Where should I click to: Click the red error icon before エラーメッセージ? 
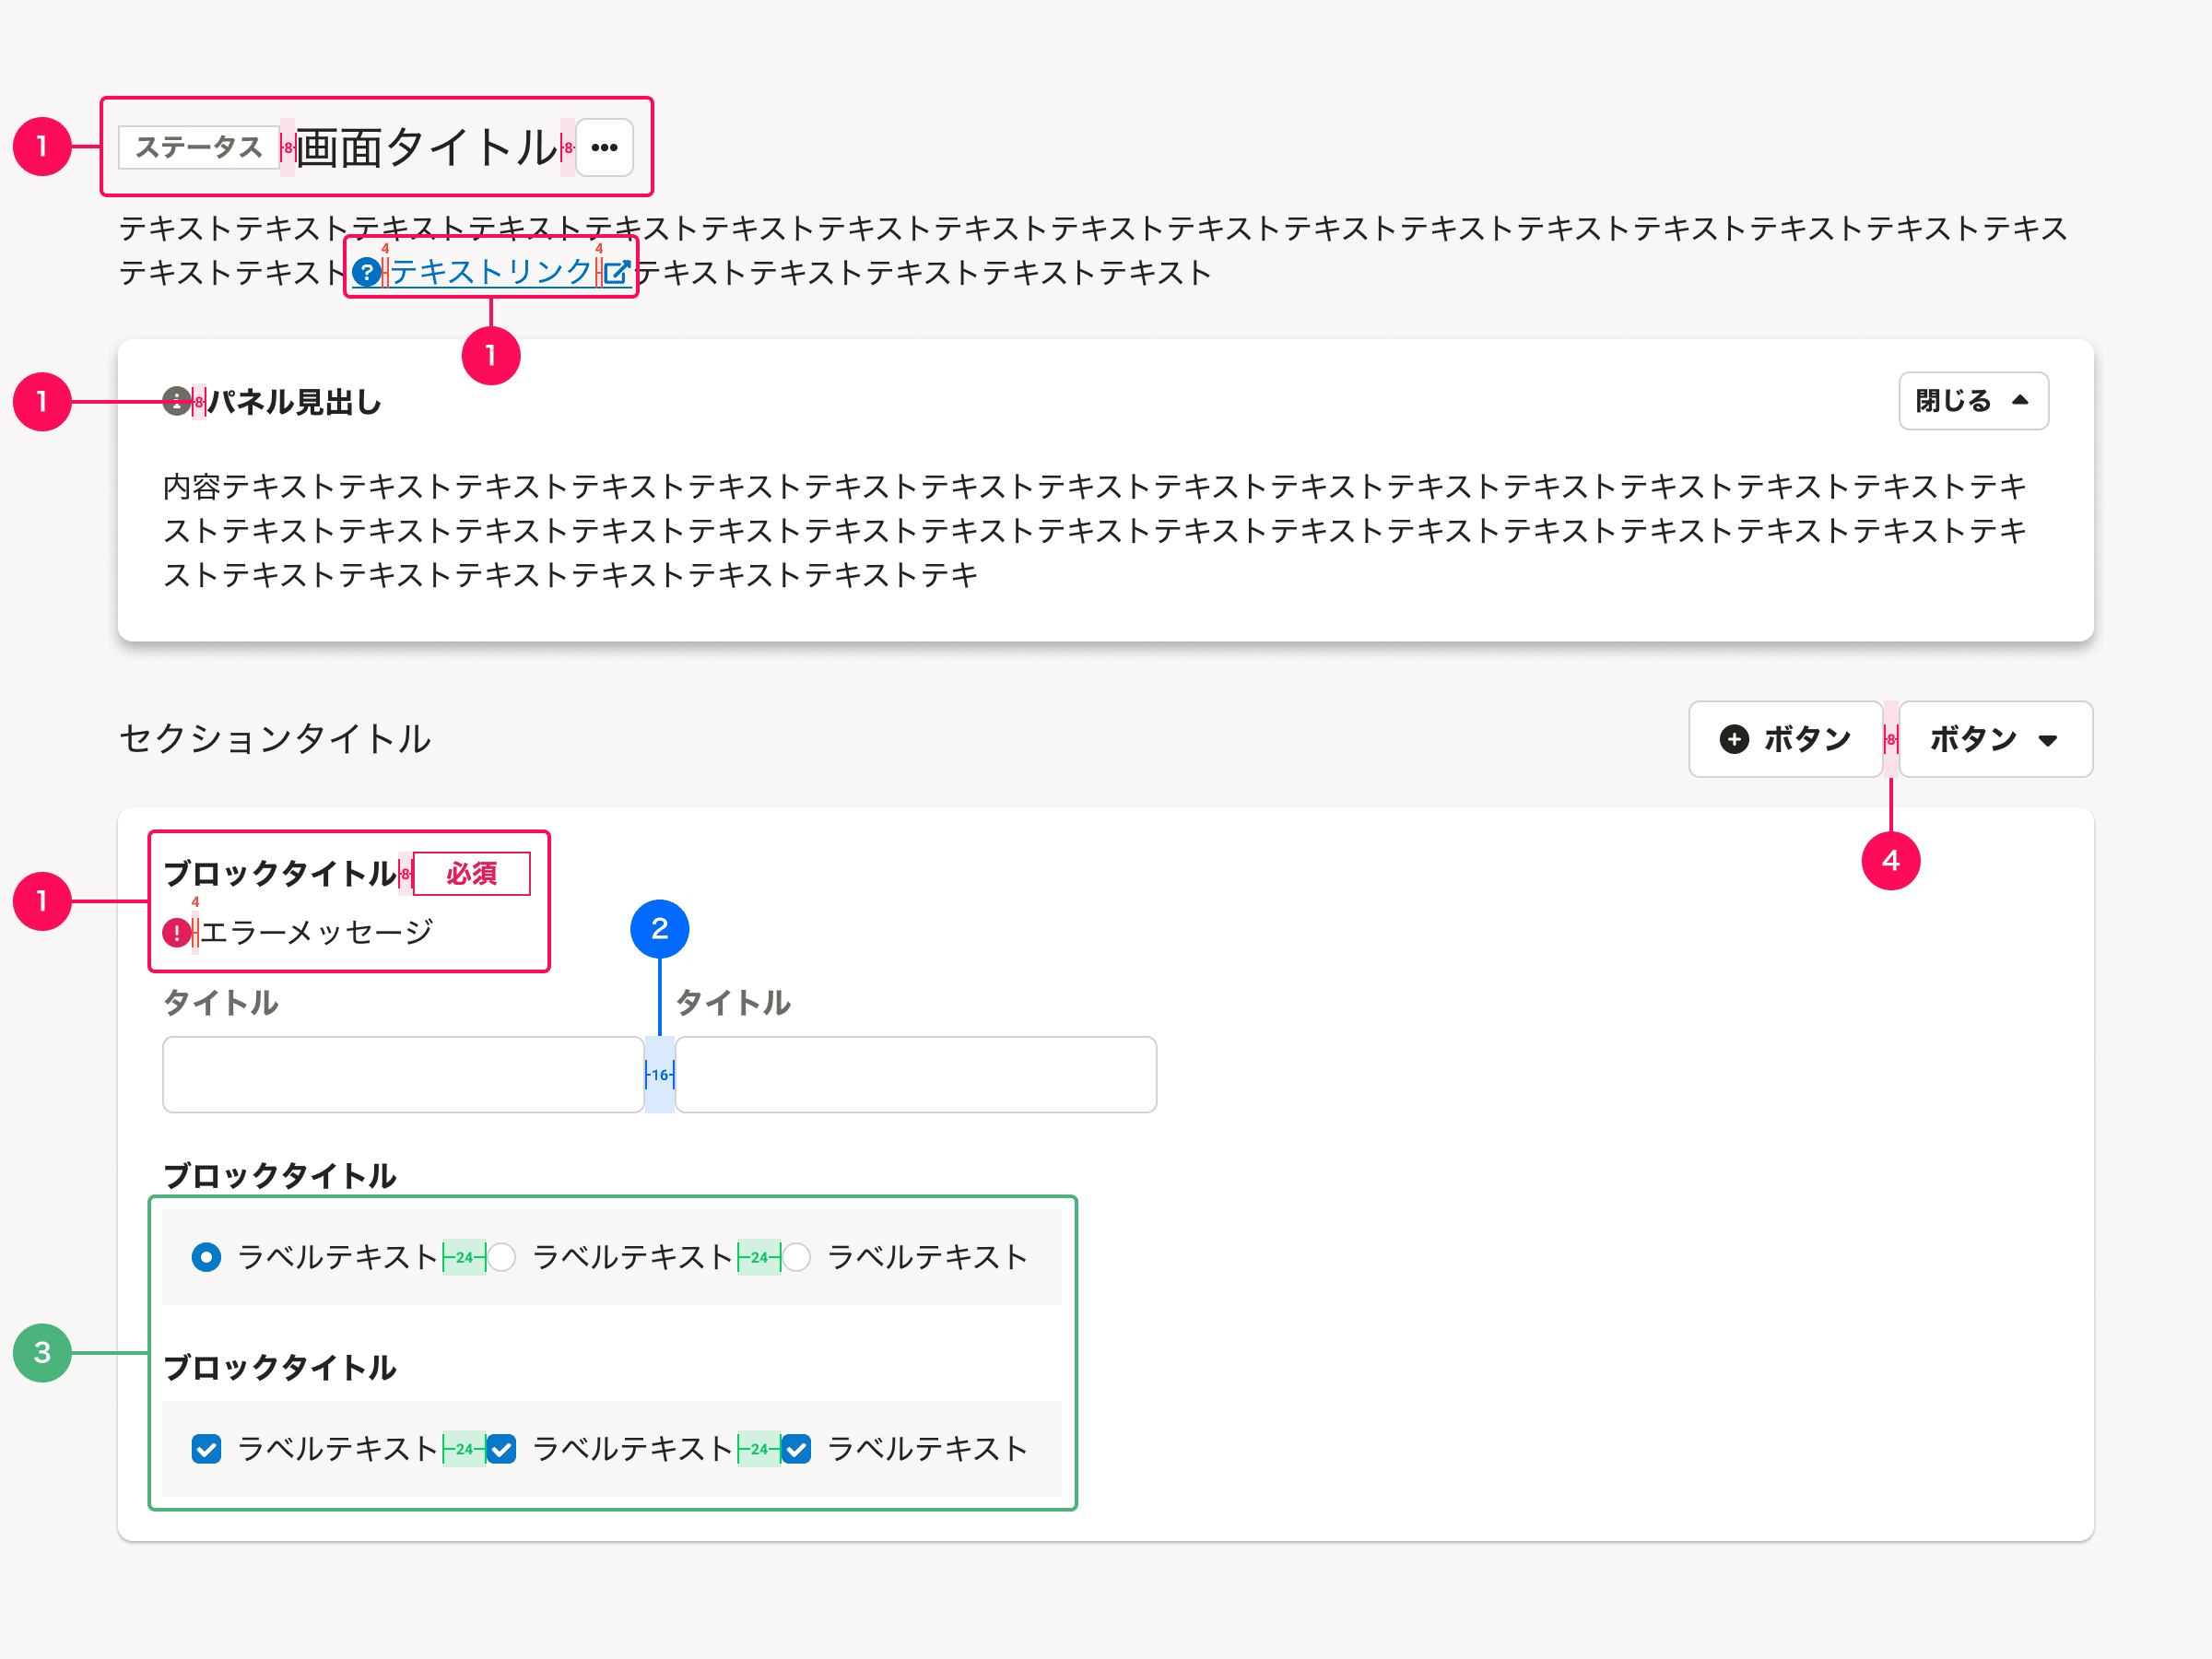click(176, 931)
